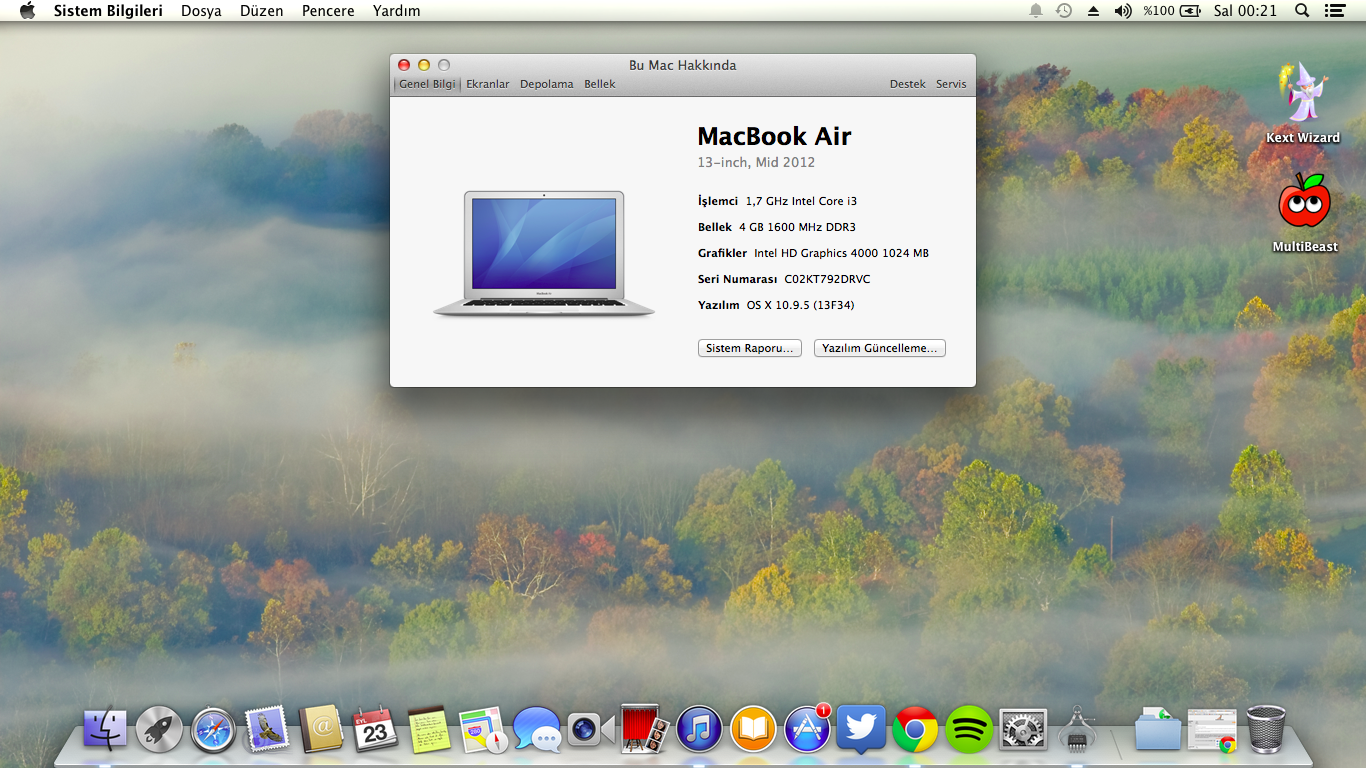Open System Preferences gear icon

click(1023, 730)
